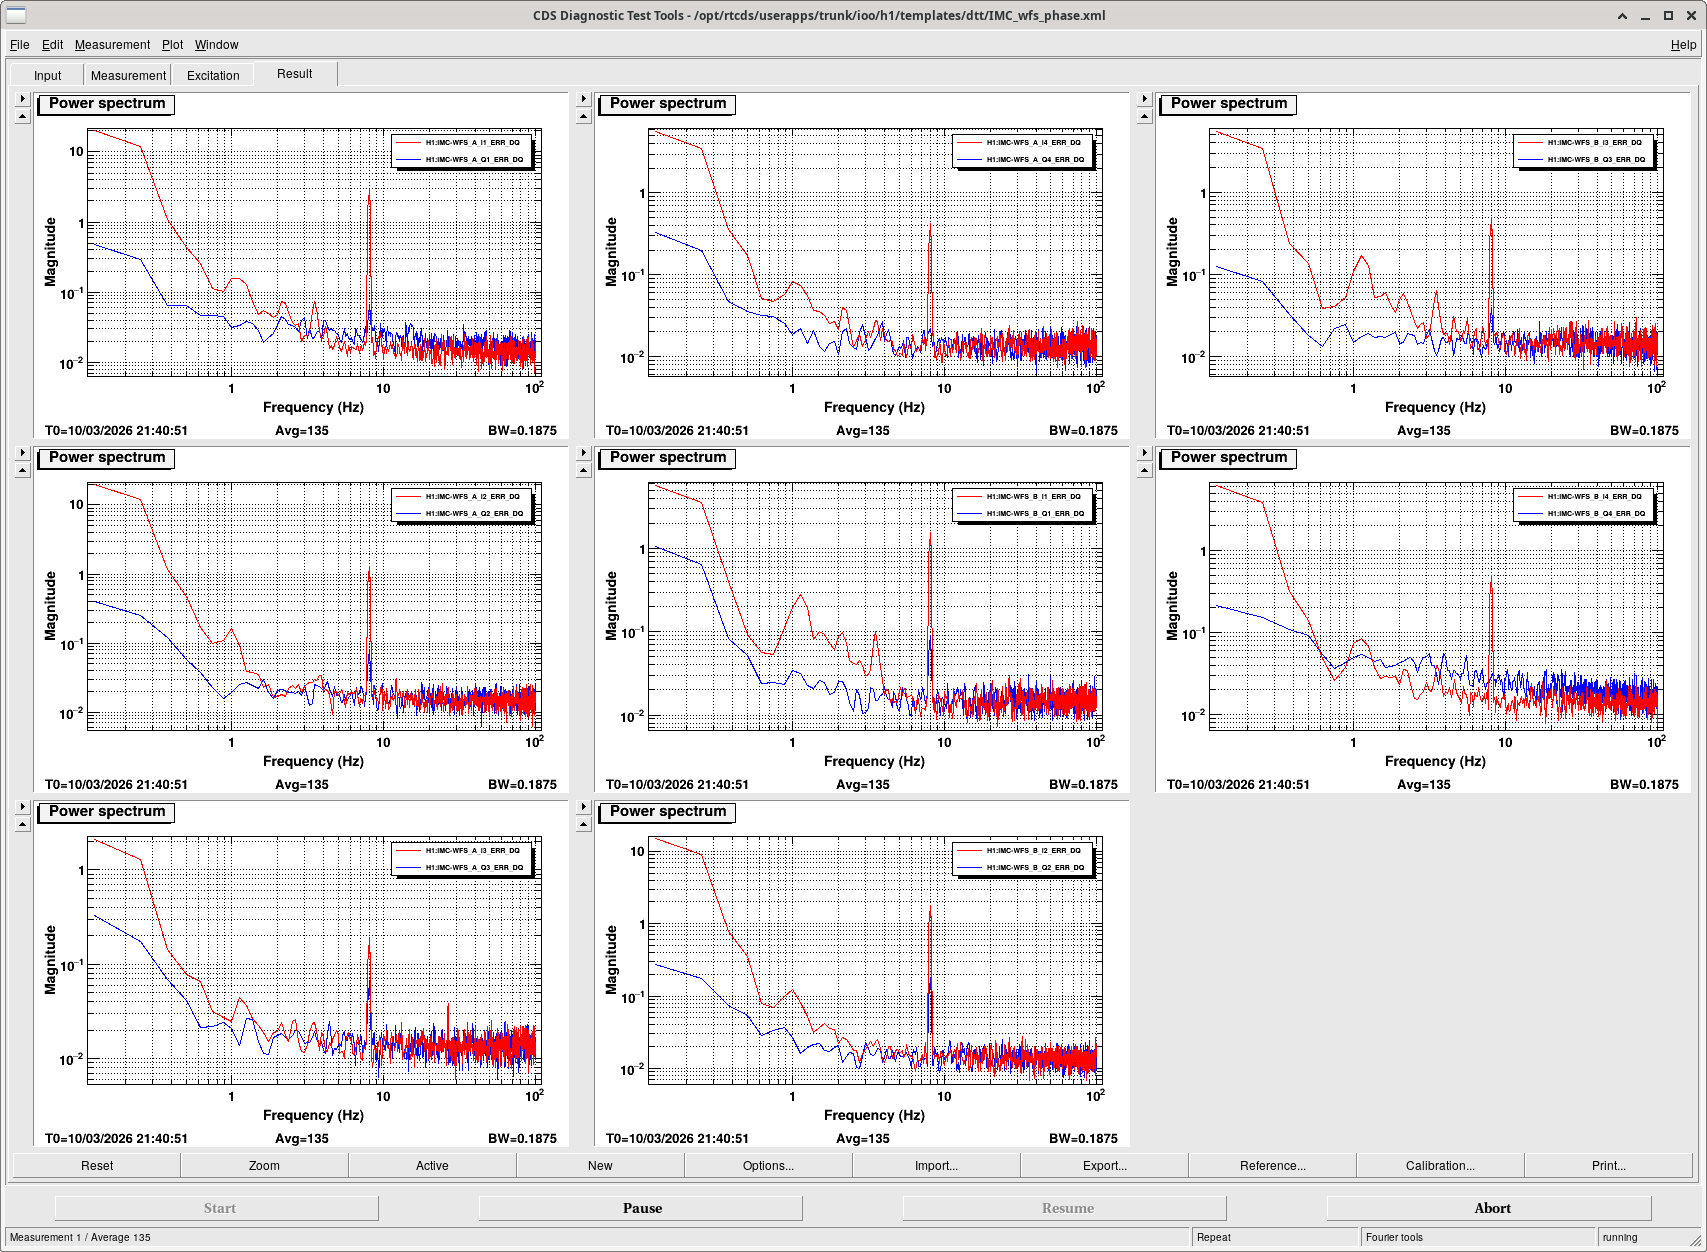Open the Calibration... dialog
This screenshot has width=1707, height=1252.
(x=1440, y=1166)
